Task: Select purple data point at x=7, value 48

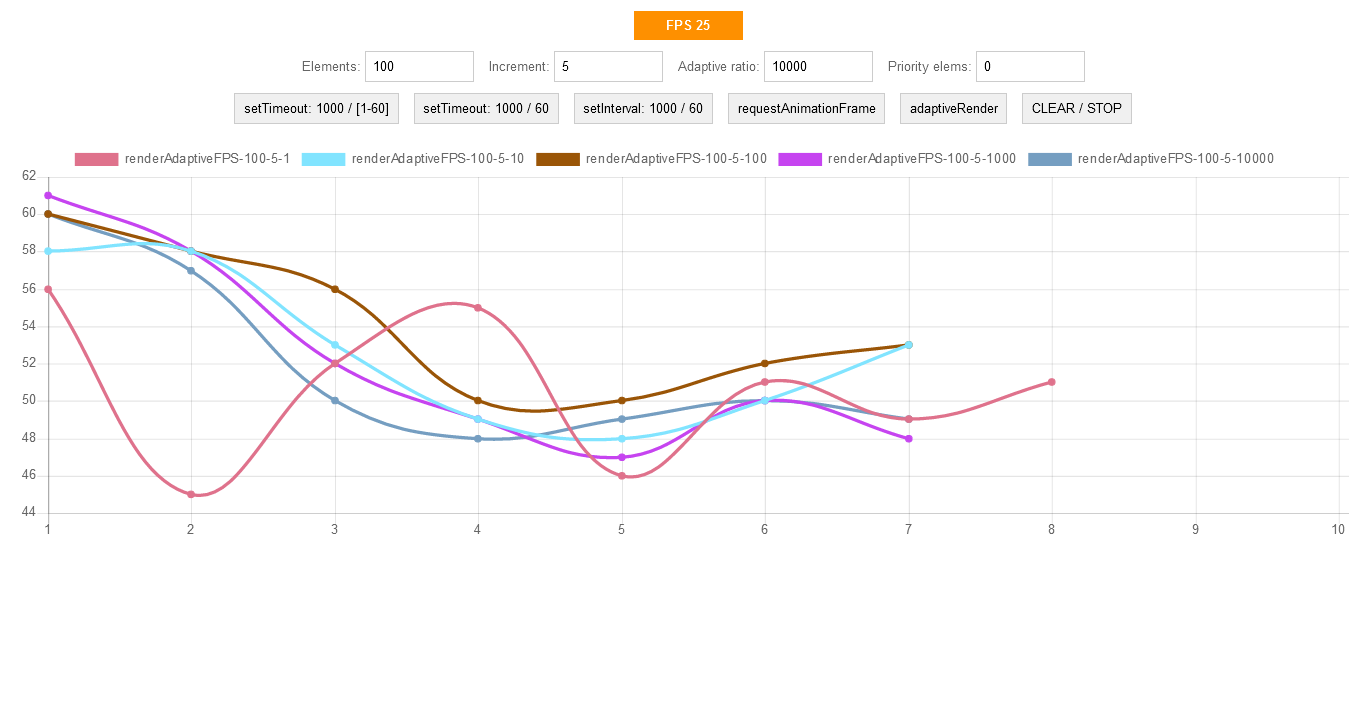Action: coord(909,438)
